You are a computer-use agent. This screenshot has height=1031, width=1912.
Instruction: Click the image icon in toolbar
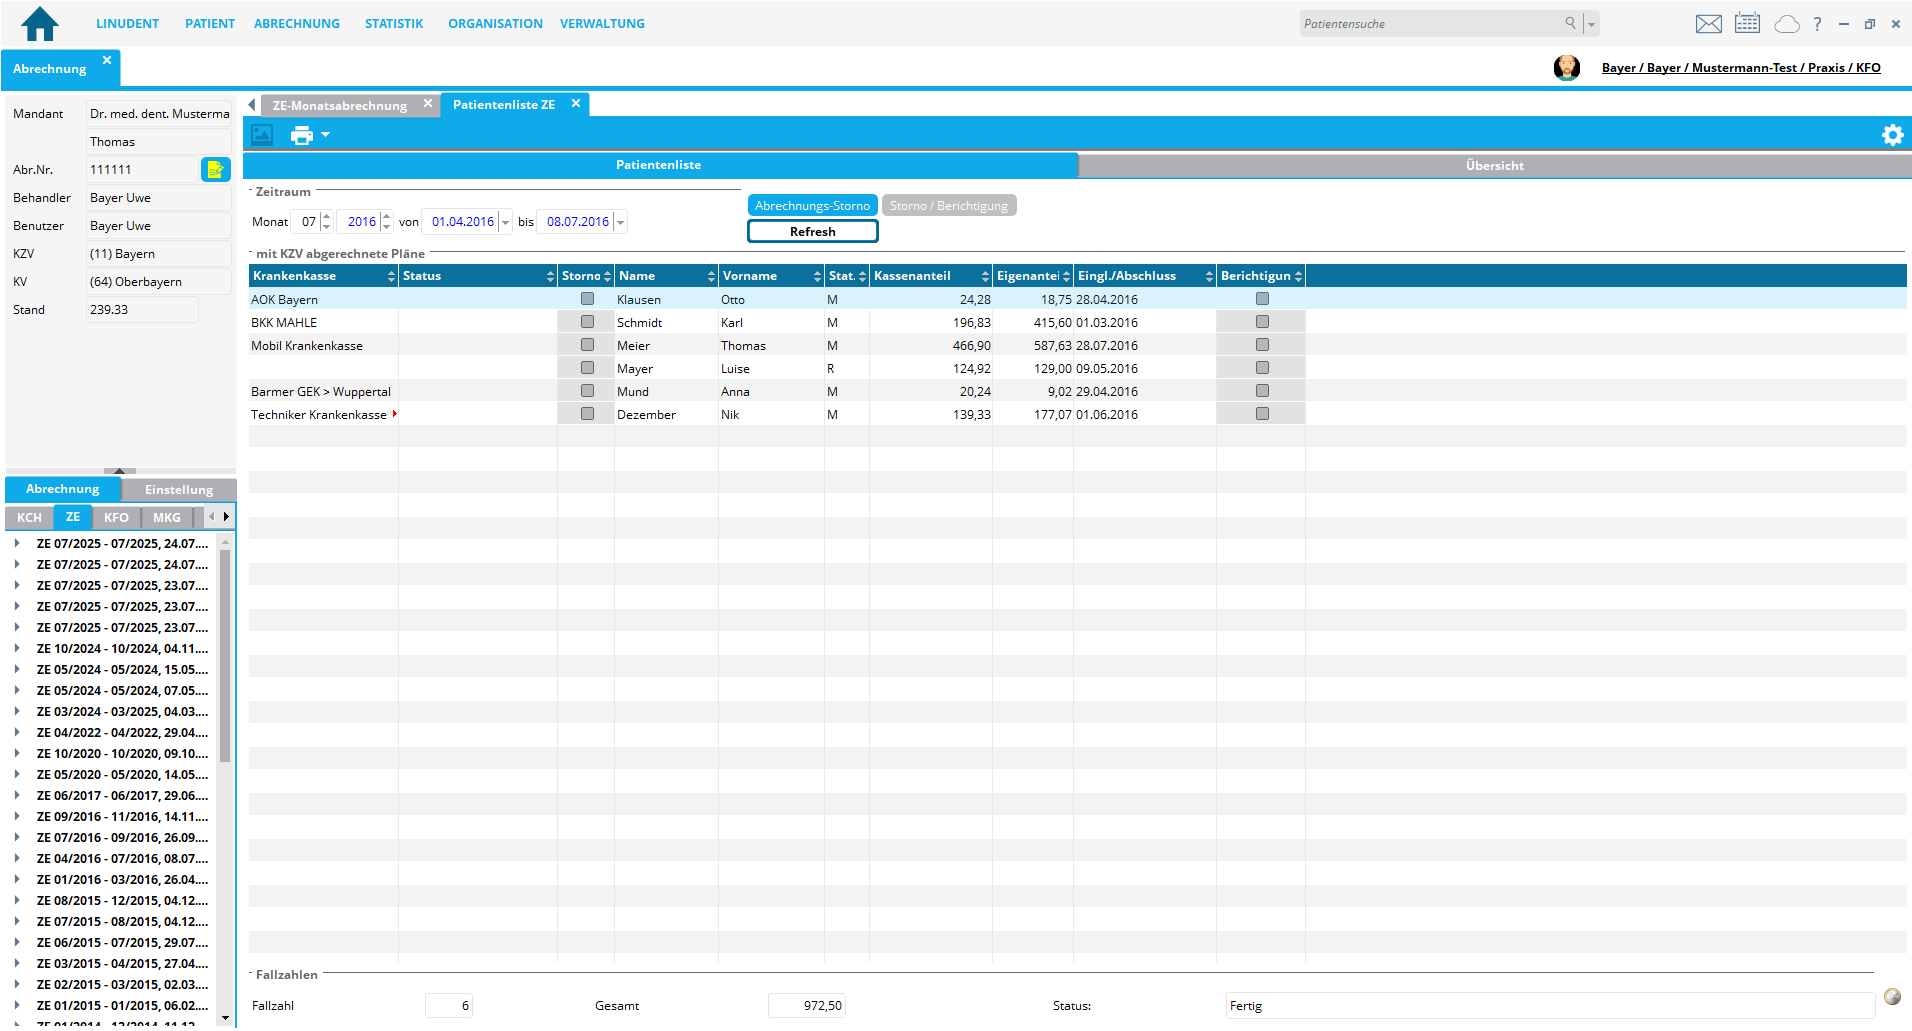click(262, 135)
